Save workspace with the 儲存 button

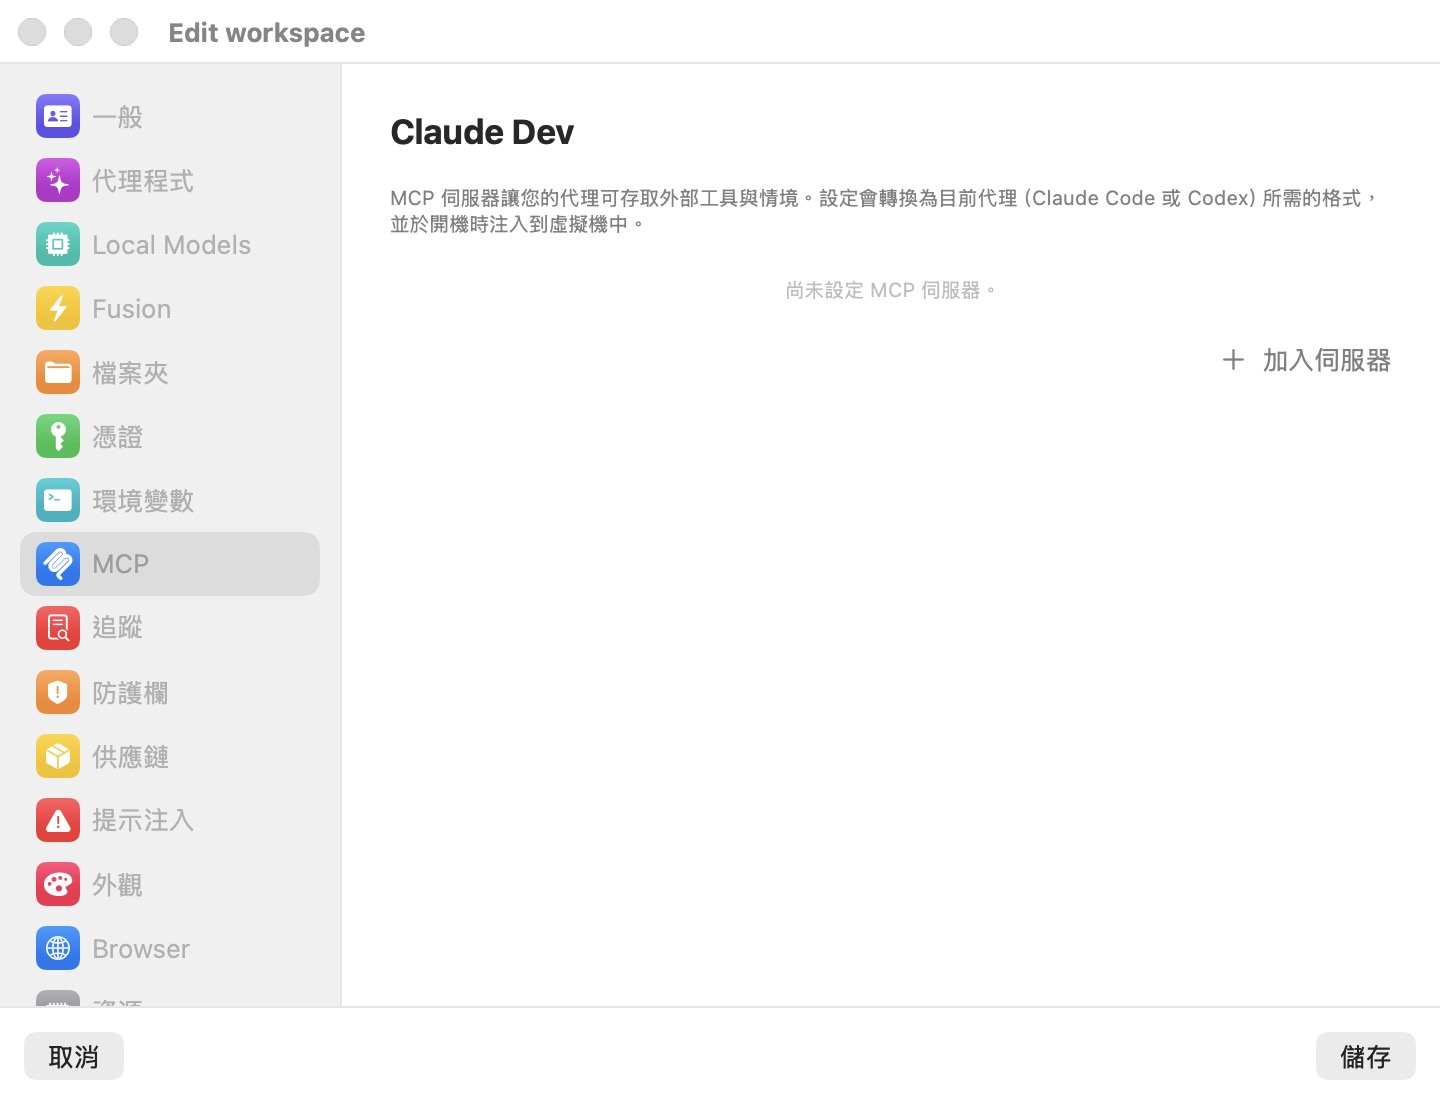tap(1366, 1056)
